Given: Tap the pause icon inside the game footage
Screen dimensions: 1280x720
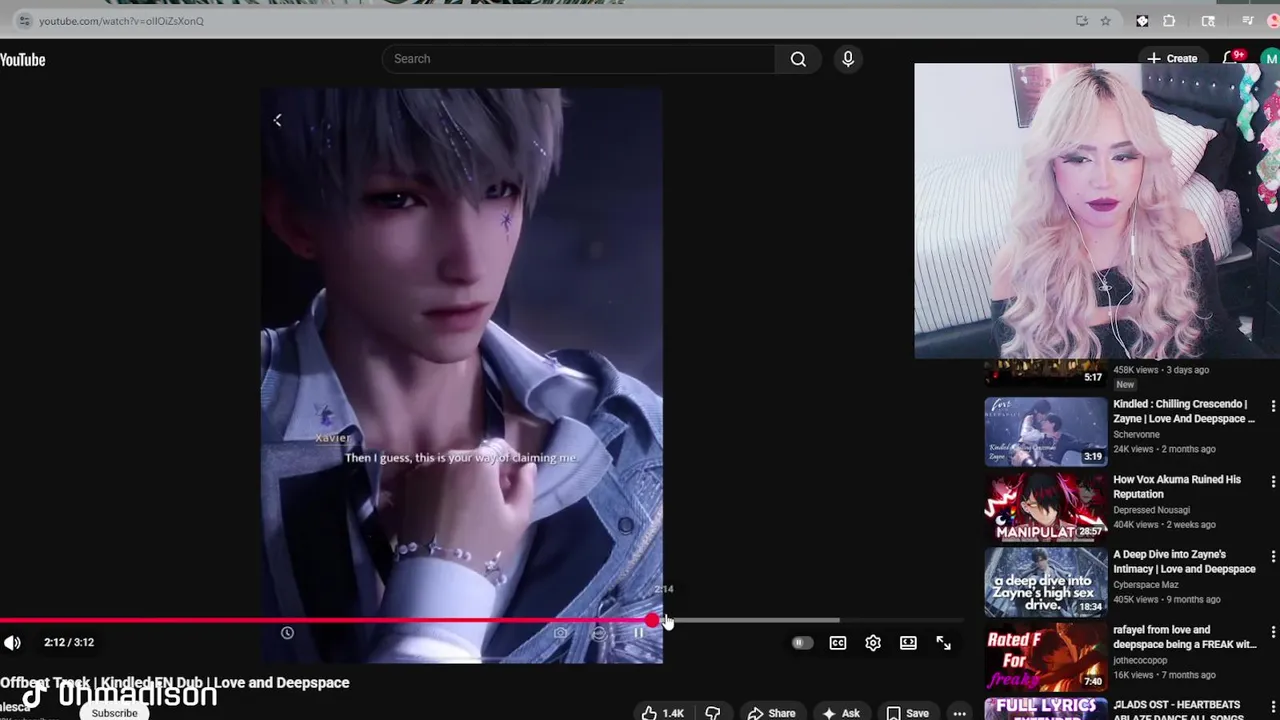Looking at the screenshot, I should (x=638, y=633).
